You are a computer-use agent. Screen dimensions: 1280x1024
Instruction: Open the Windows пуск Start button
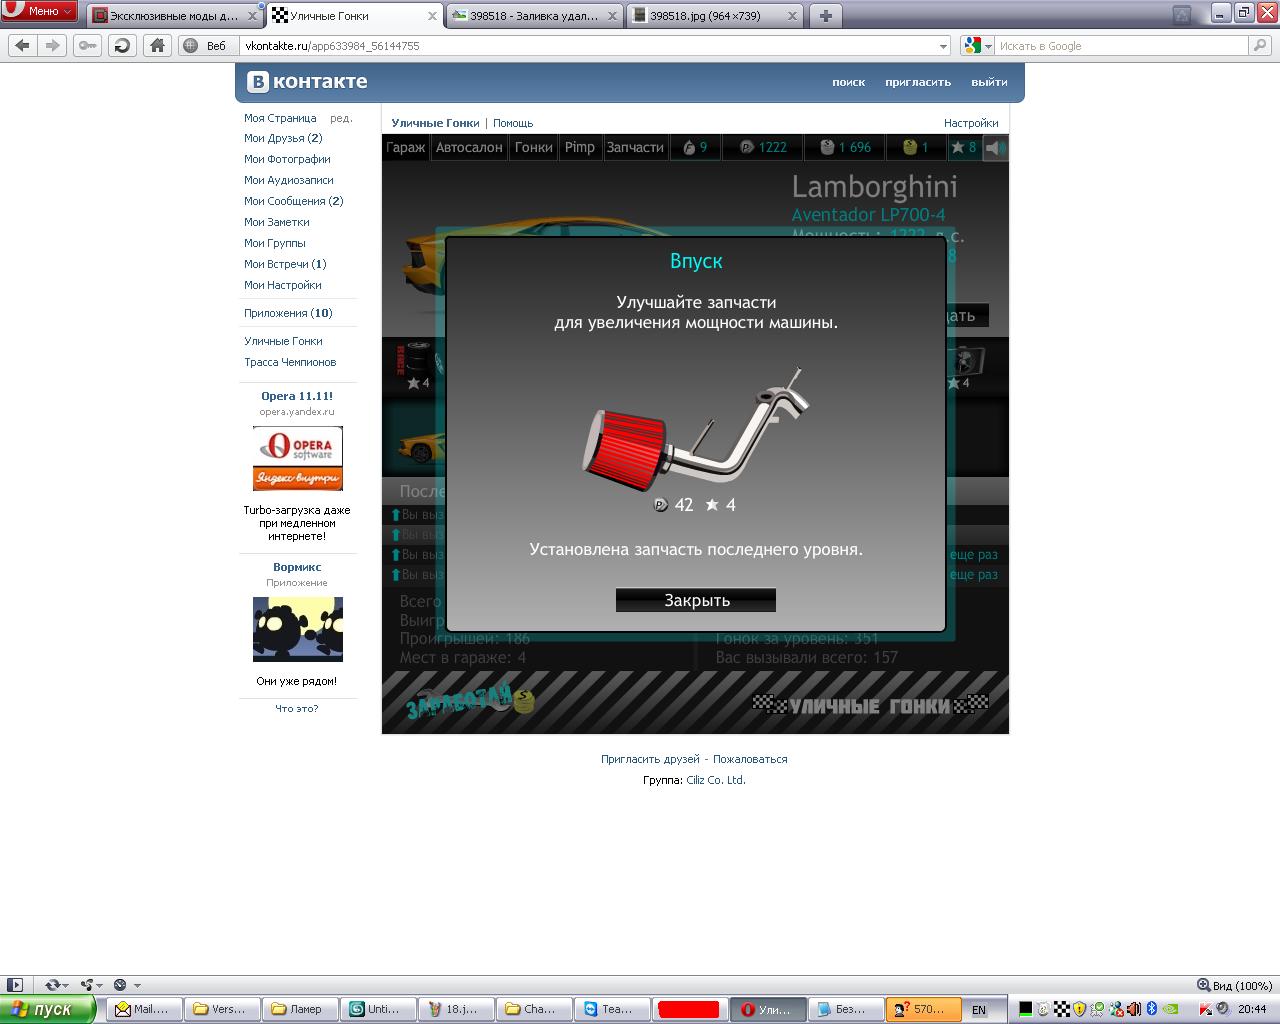48,1009
